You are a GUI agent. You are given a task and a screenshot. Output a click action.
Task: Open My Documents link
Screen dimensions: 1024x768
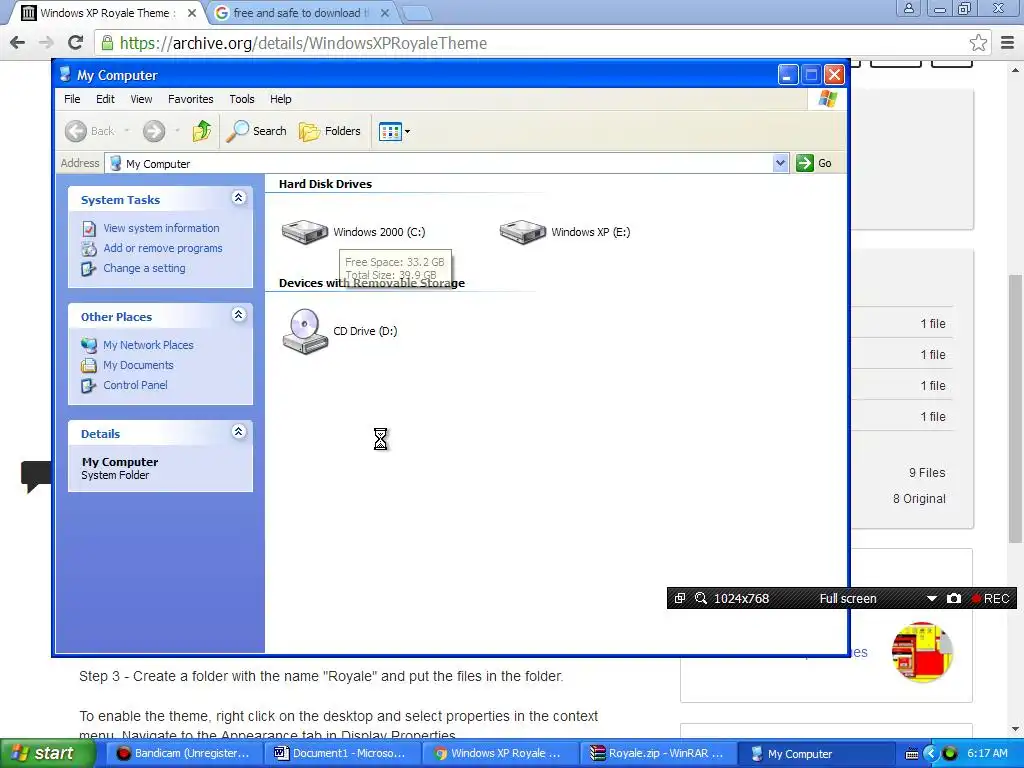click(x=138, y=365)
